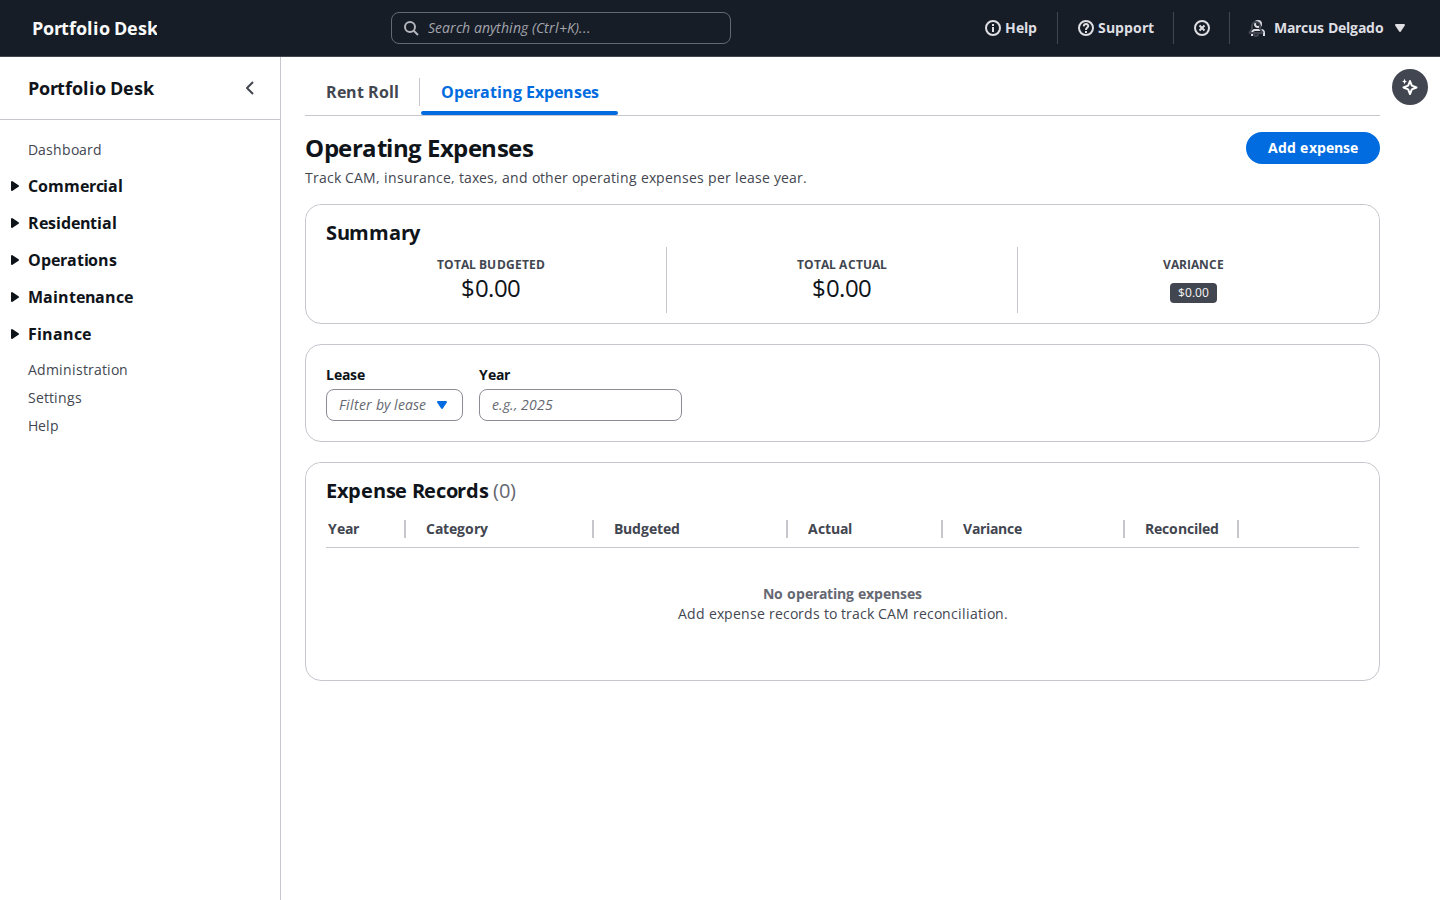Click the circled X icon in header
Screen dimensions: 1440x900
coord(1202,28)
